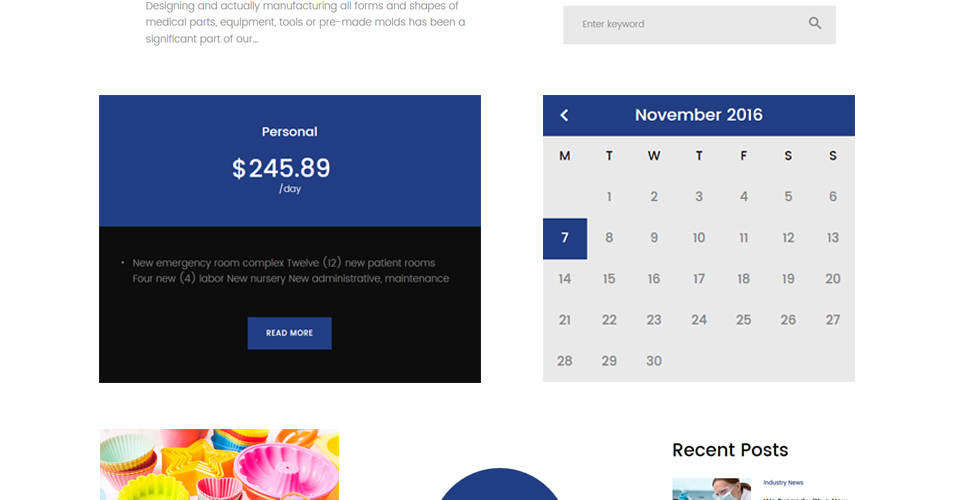
Task: Go to previous month in calendar
Action: pos(564,115)
